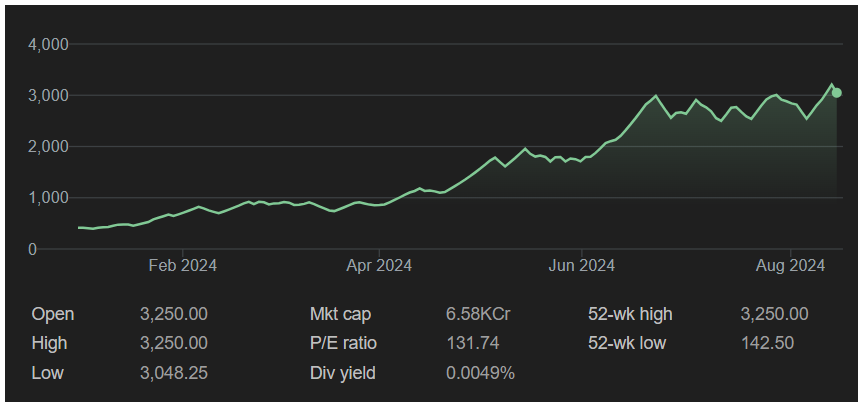Click the P/E ratio label
Screen dimensions: 863x407
tap(343, 343)
